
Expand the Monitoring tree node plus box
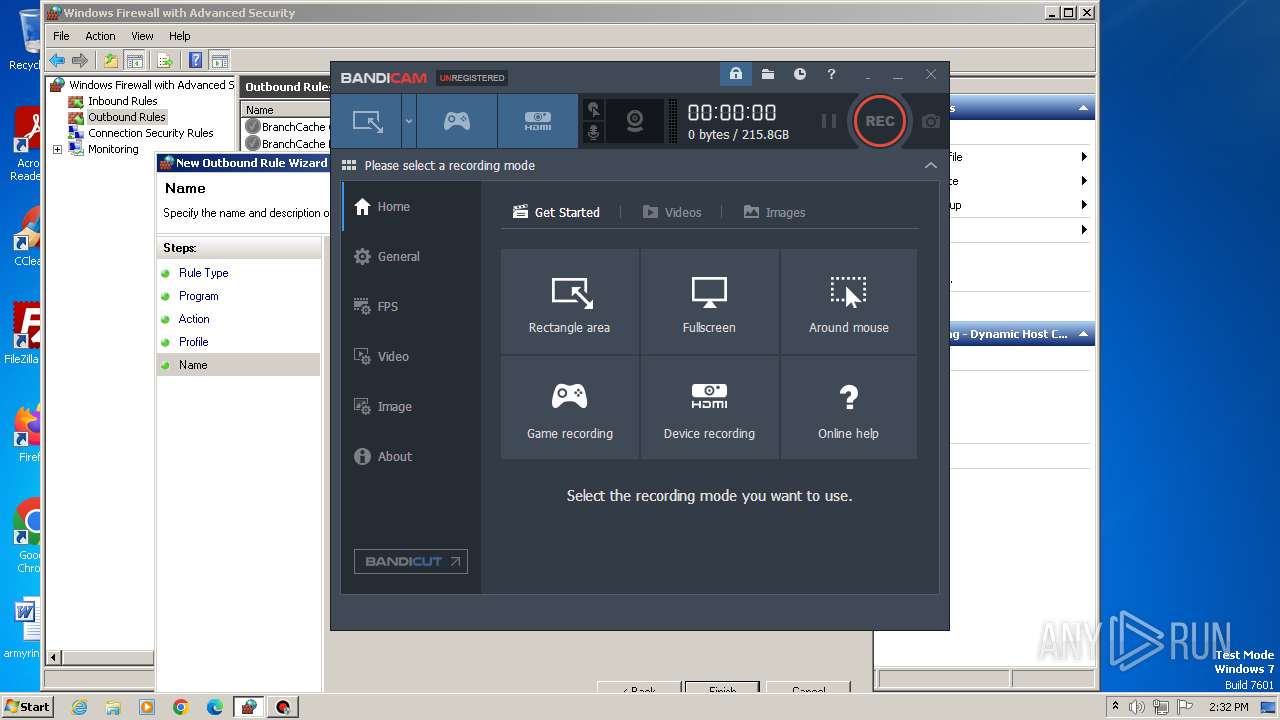[57, 149]
